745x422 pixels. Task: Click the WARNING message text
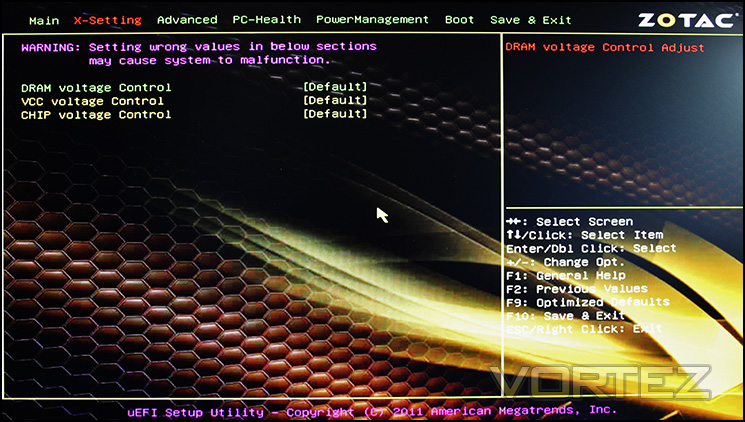[x=199, y=53]
